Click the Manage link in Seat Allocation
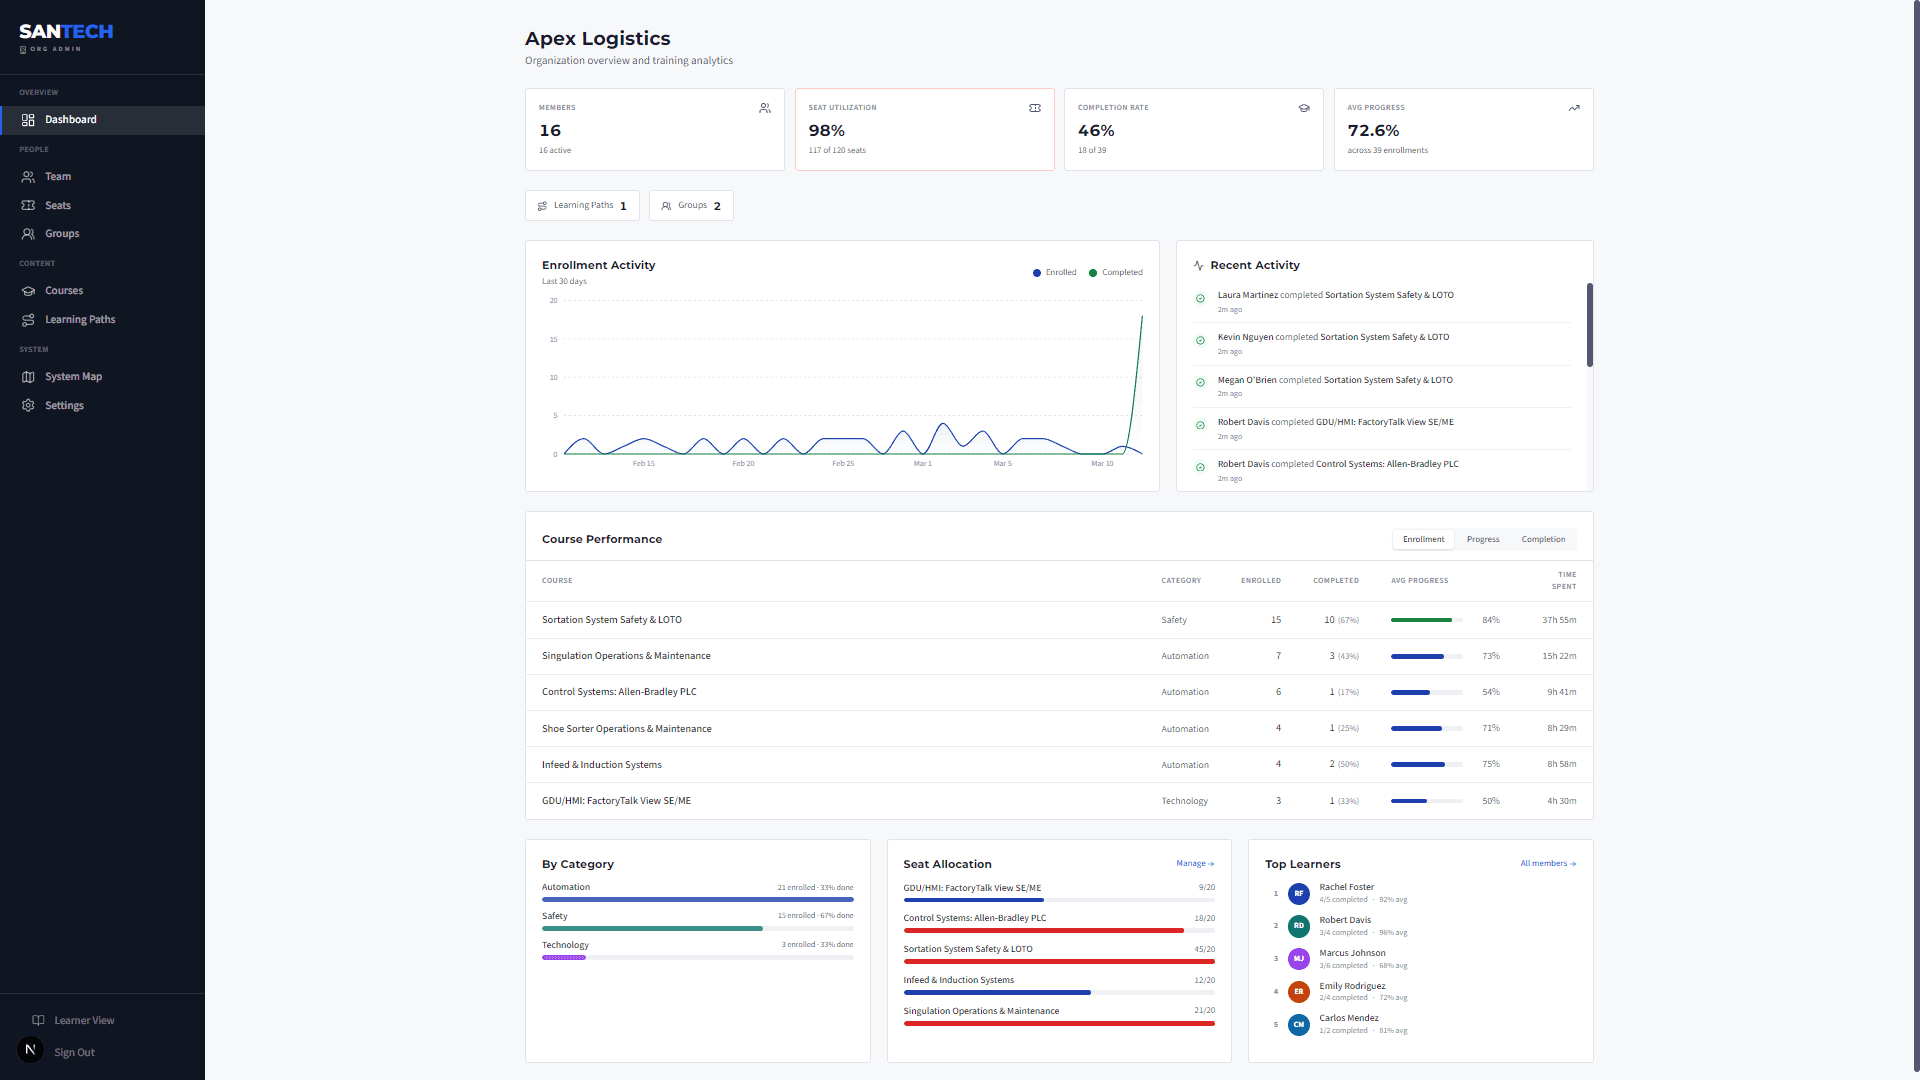 (x=1195, y=864)
